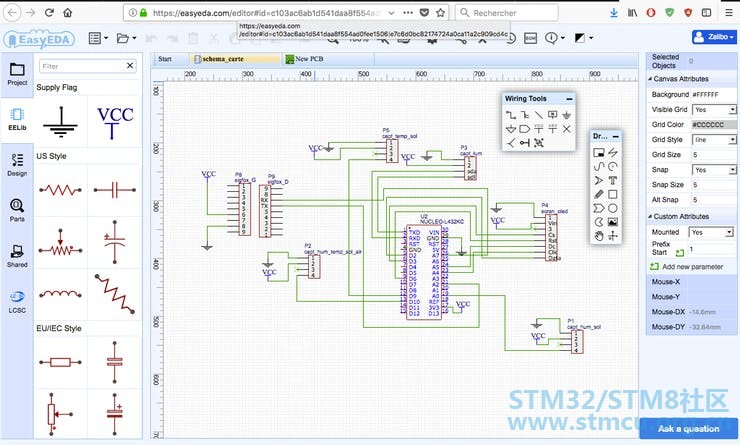Select the ground supply flag symbol
Image resolution: width=740 pixels, height=445 pixels.
click(x=60, y=122)
